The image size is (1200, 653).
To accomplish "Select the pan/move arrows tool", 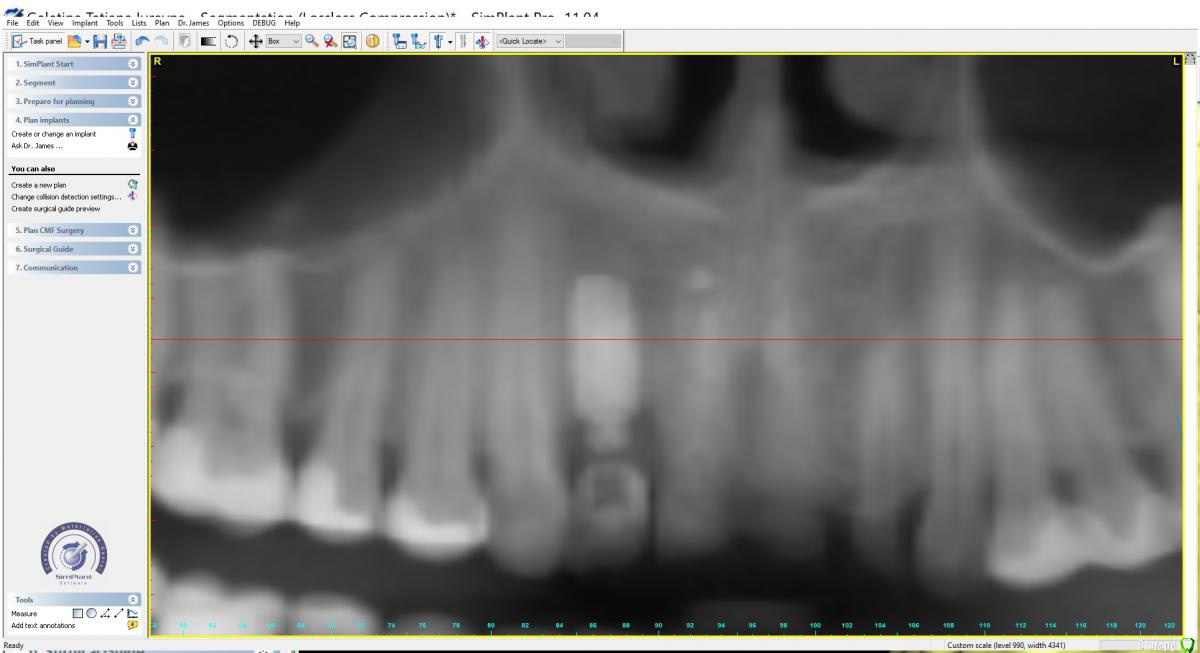I will point(257,41).
